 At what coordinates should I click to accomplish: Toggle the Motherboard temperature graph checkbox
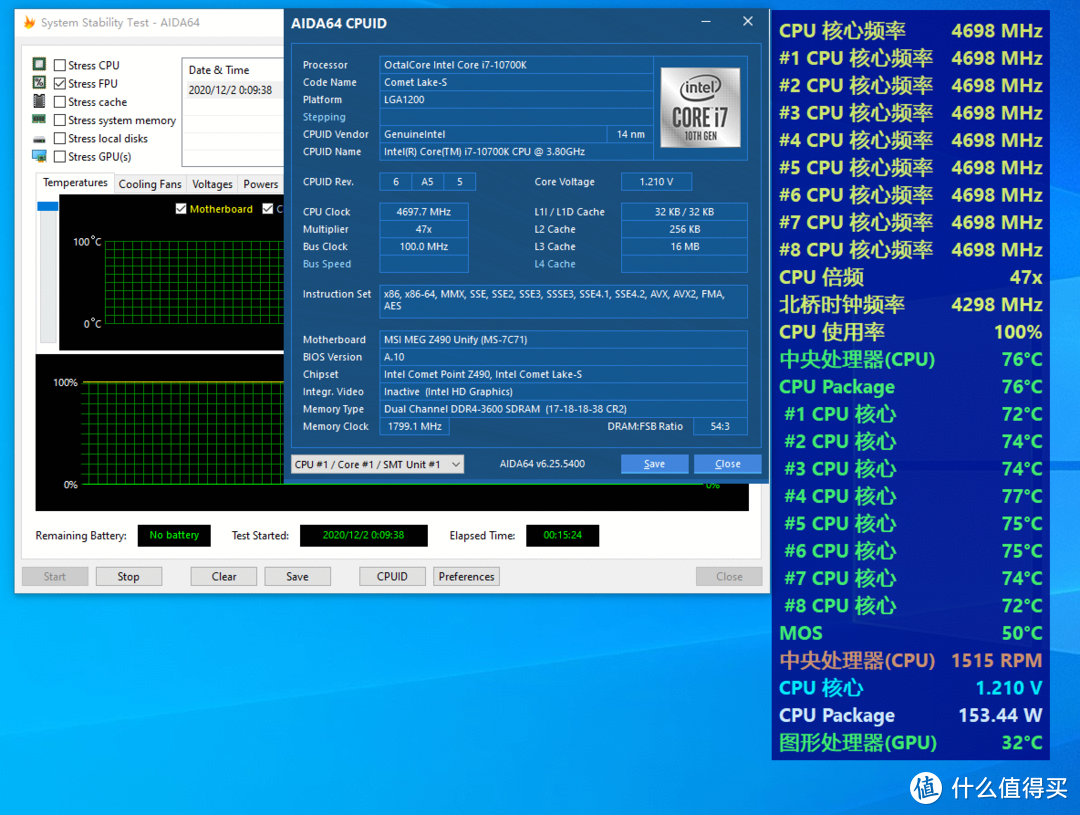tap(181, 209)
